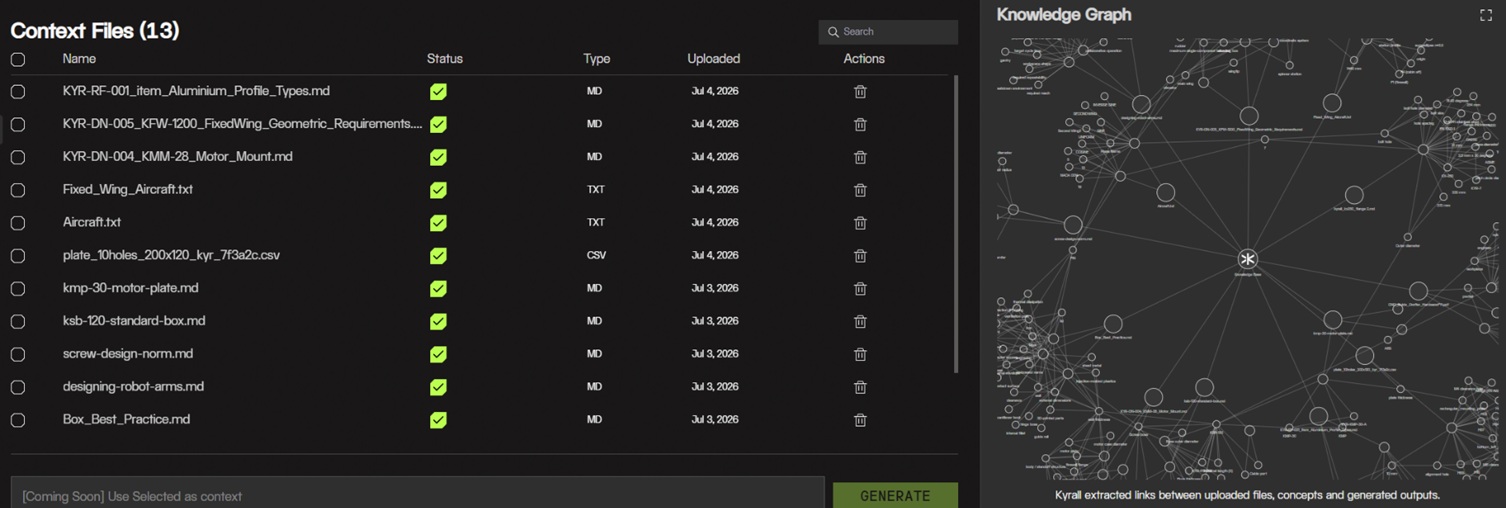1506x508 pixels.
Task: Click the 'Use Selected as context' prompt field
Action: tap(417, 495)
